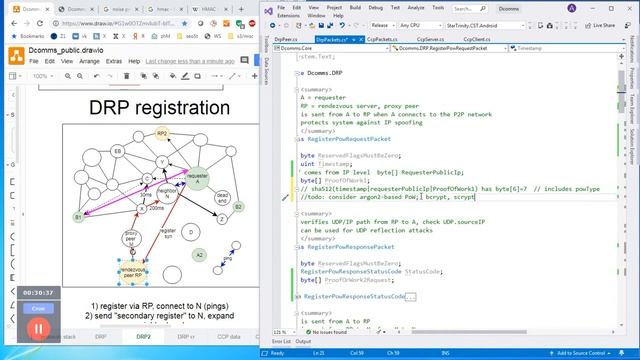Click the Visual Studio search box

click(x=469, y=8)
